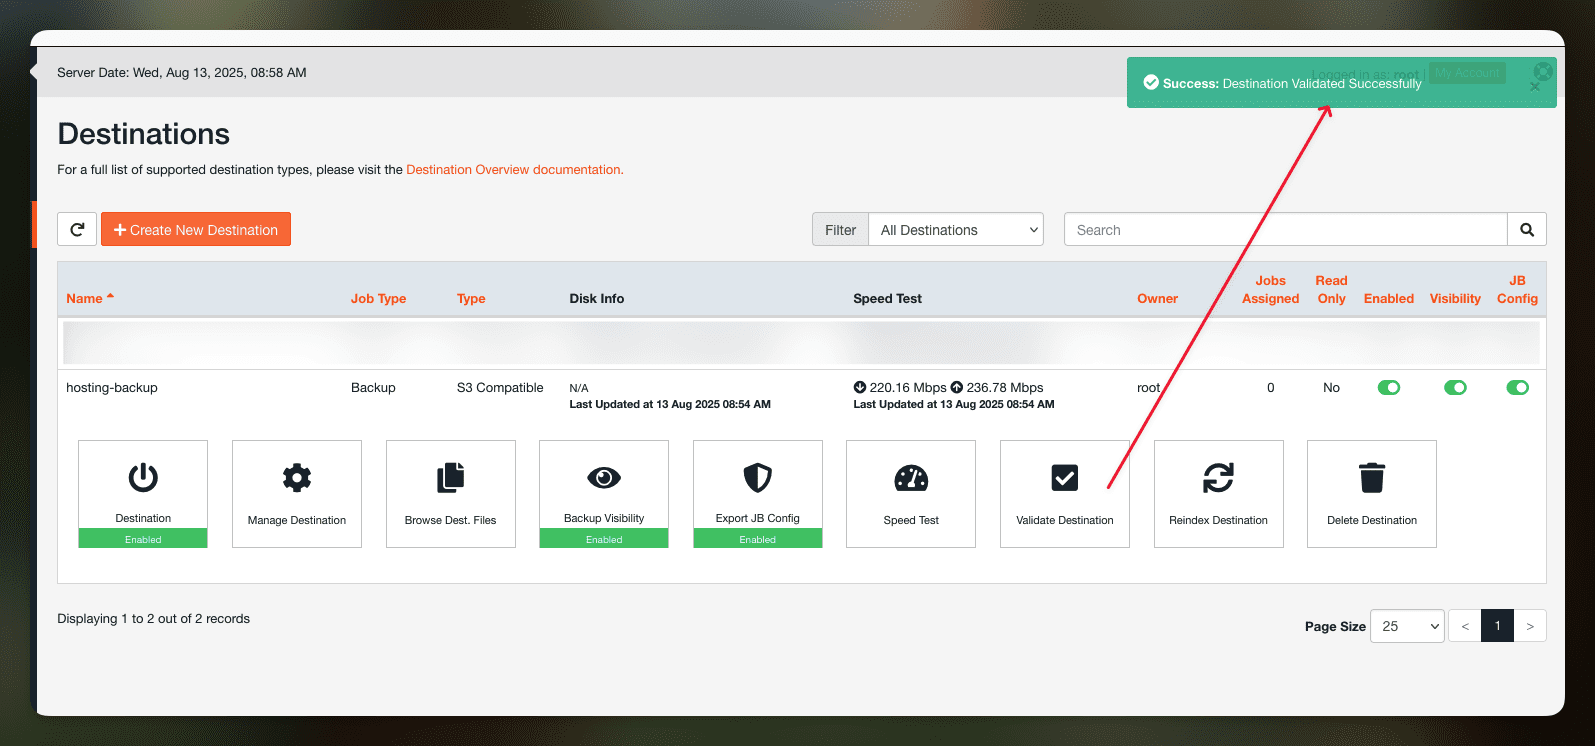This screenshot has height=746, width=1595.
Task: Sort table by Owner column
Action: tap(1157, 298)
